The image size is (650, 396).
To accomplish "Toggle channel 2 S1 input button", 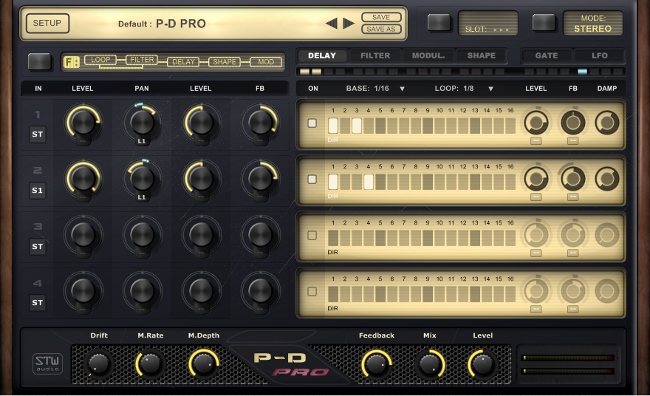I will [x=37, y=190].
